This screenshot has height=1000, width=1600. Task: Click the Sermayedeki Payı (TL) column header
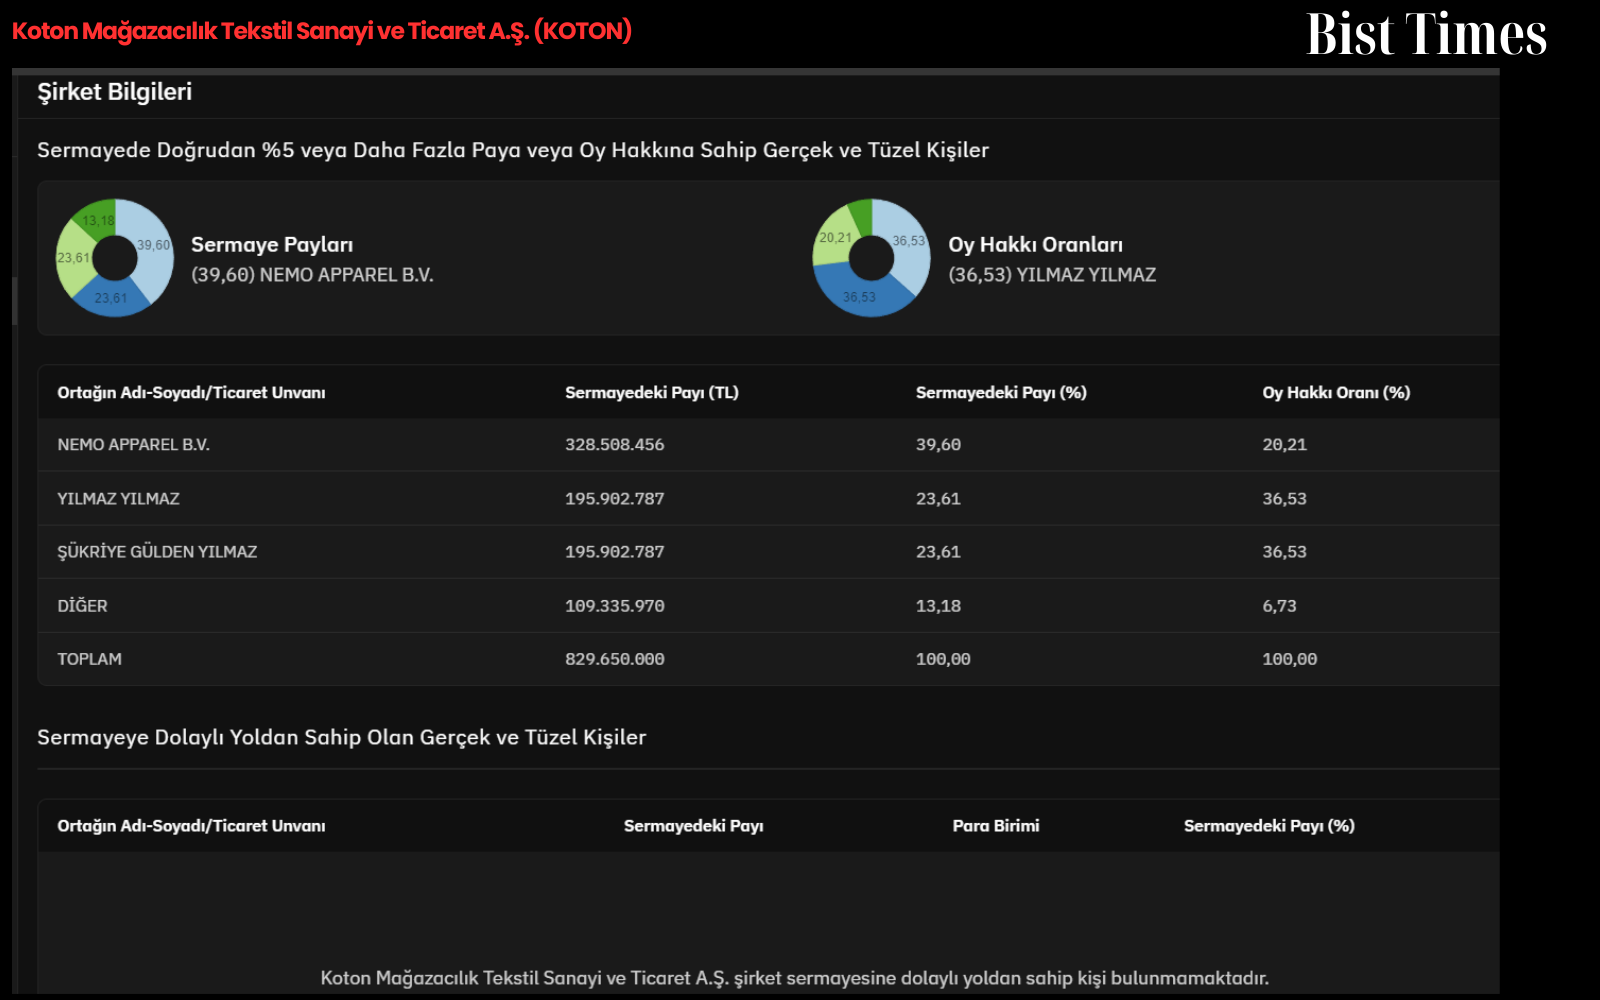tap(652, 393)
